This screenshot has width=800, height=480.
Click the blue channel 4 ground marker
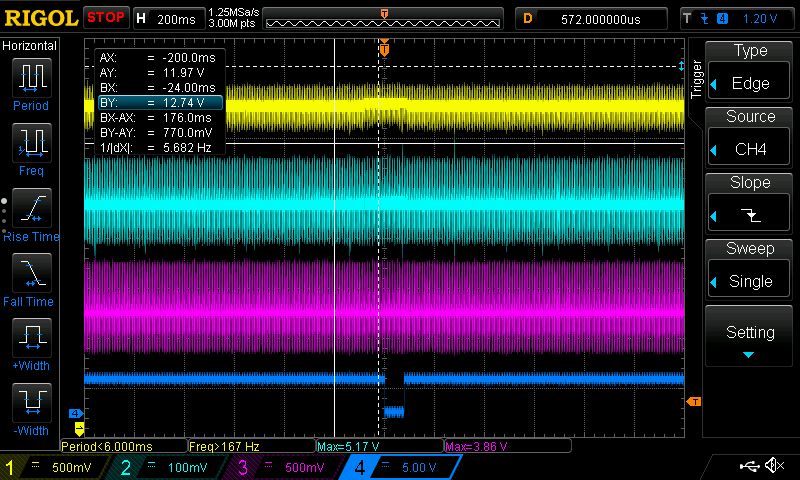tap(76, 413)
